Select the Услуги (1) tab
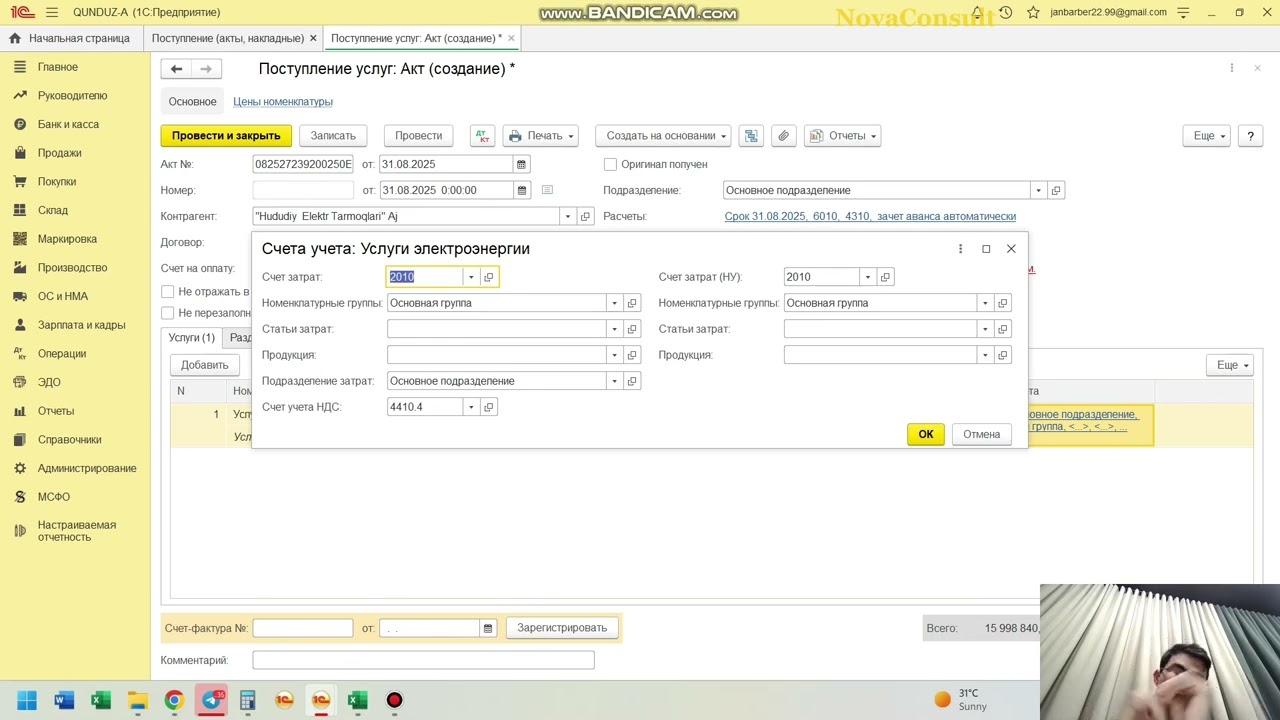This screenshot has width=1280, height=720. click(x=191, y=338)
